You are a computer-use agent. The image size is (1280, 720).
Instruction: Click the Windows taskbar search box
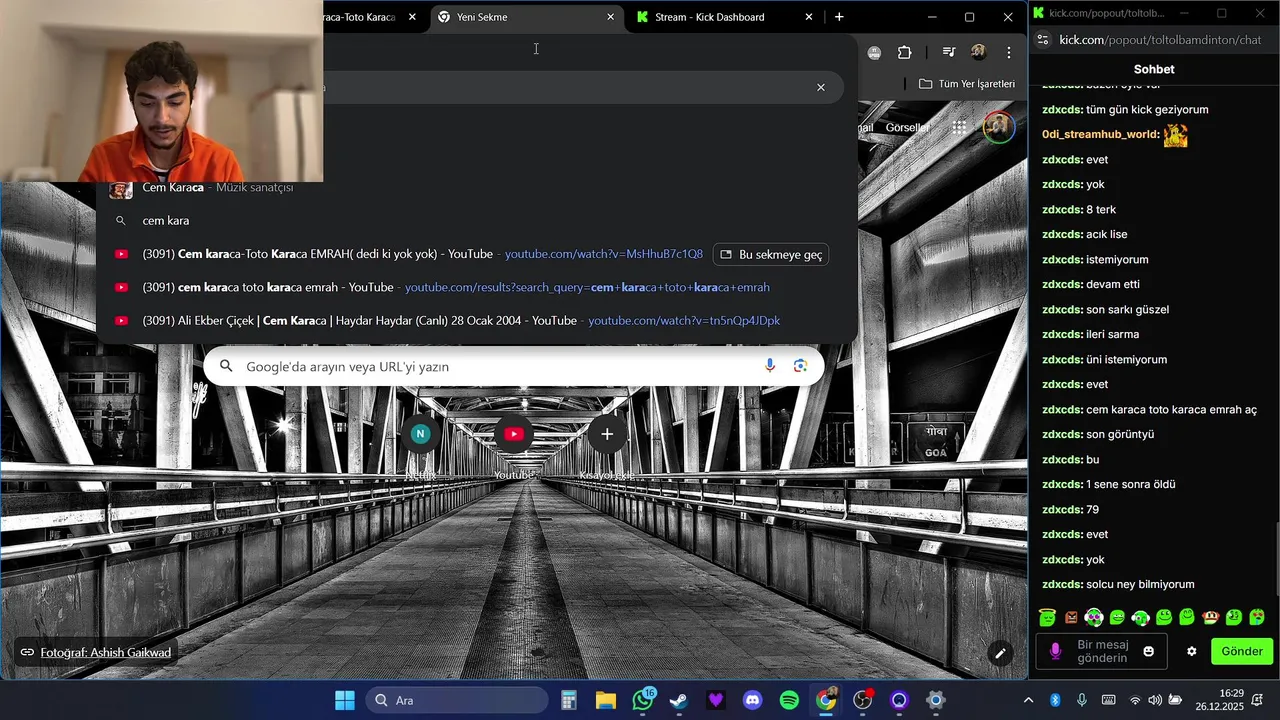click(457, 700)
